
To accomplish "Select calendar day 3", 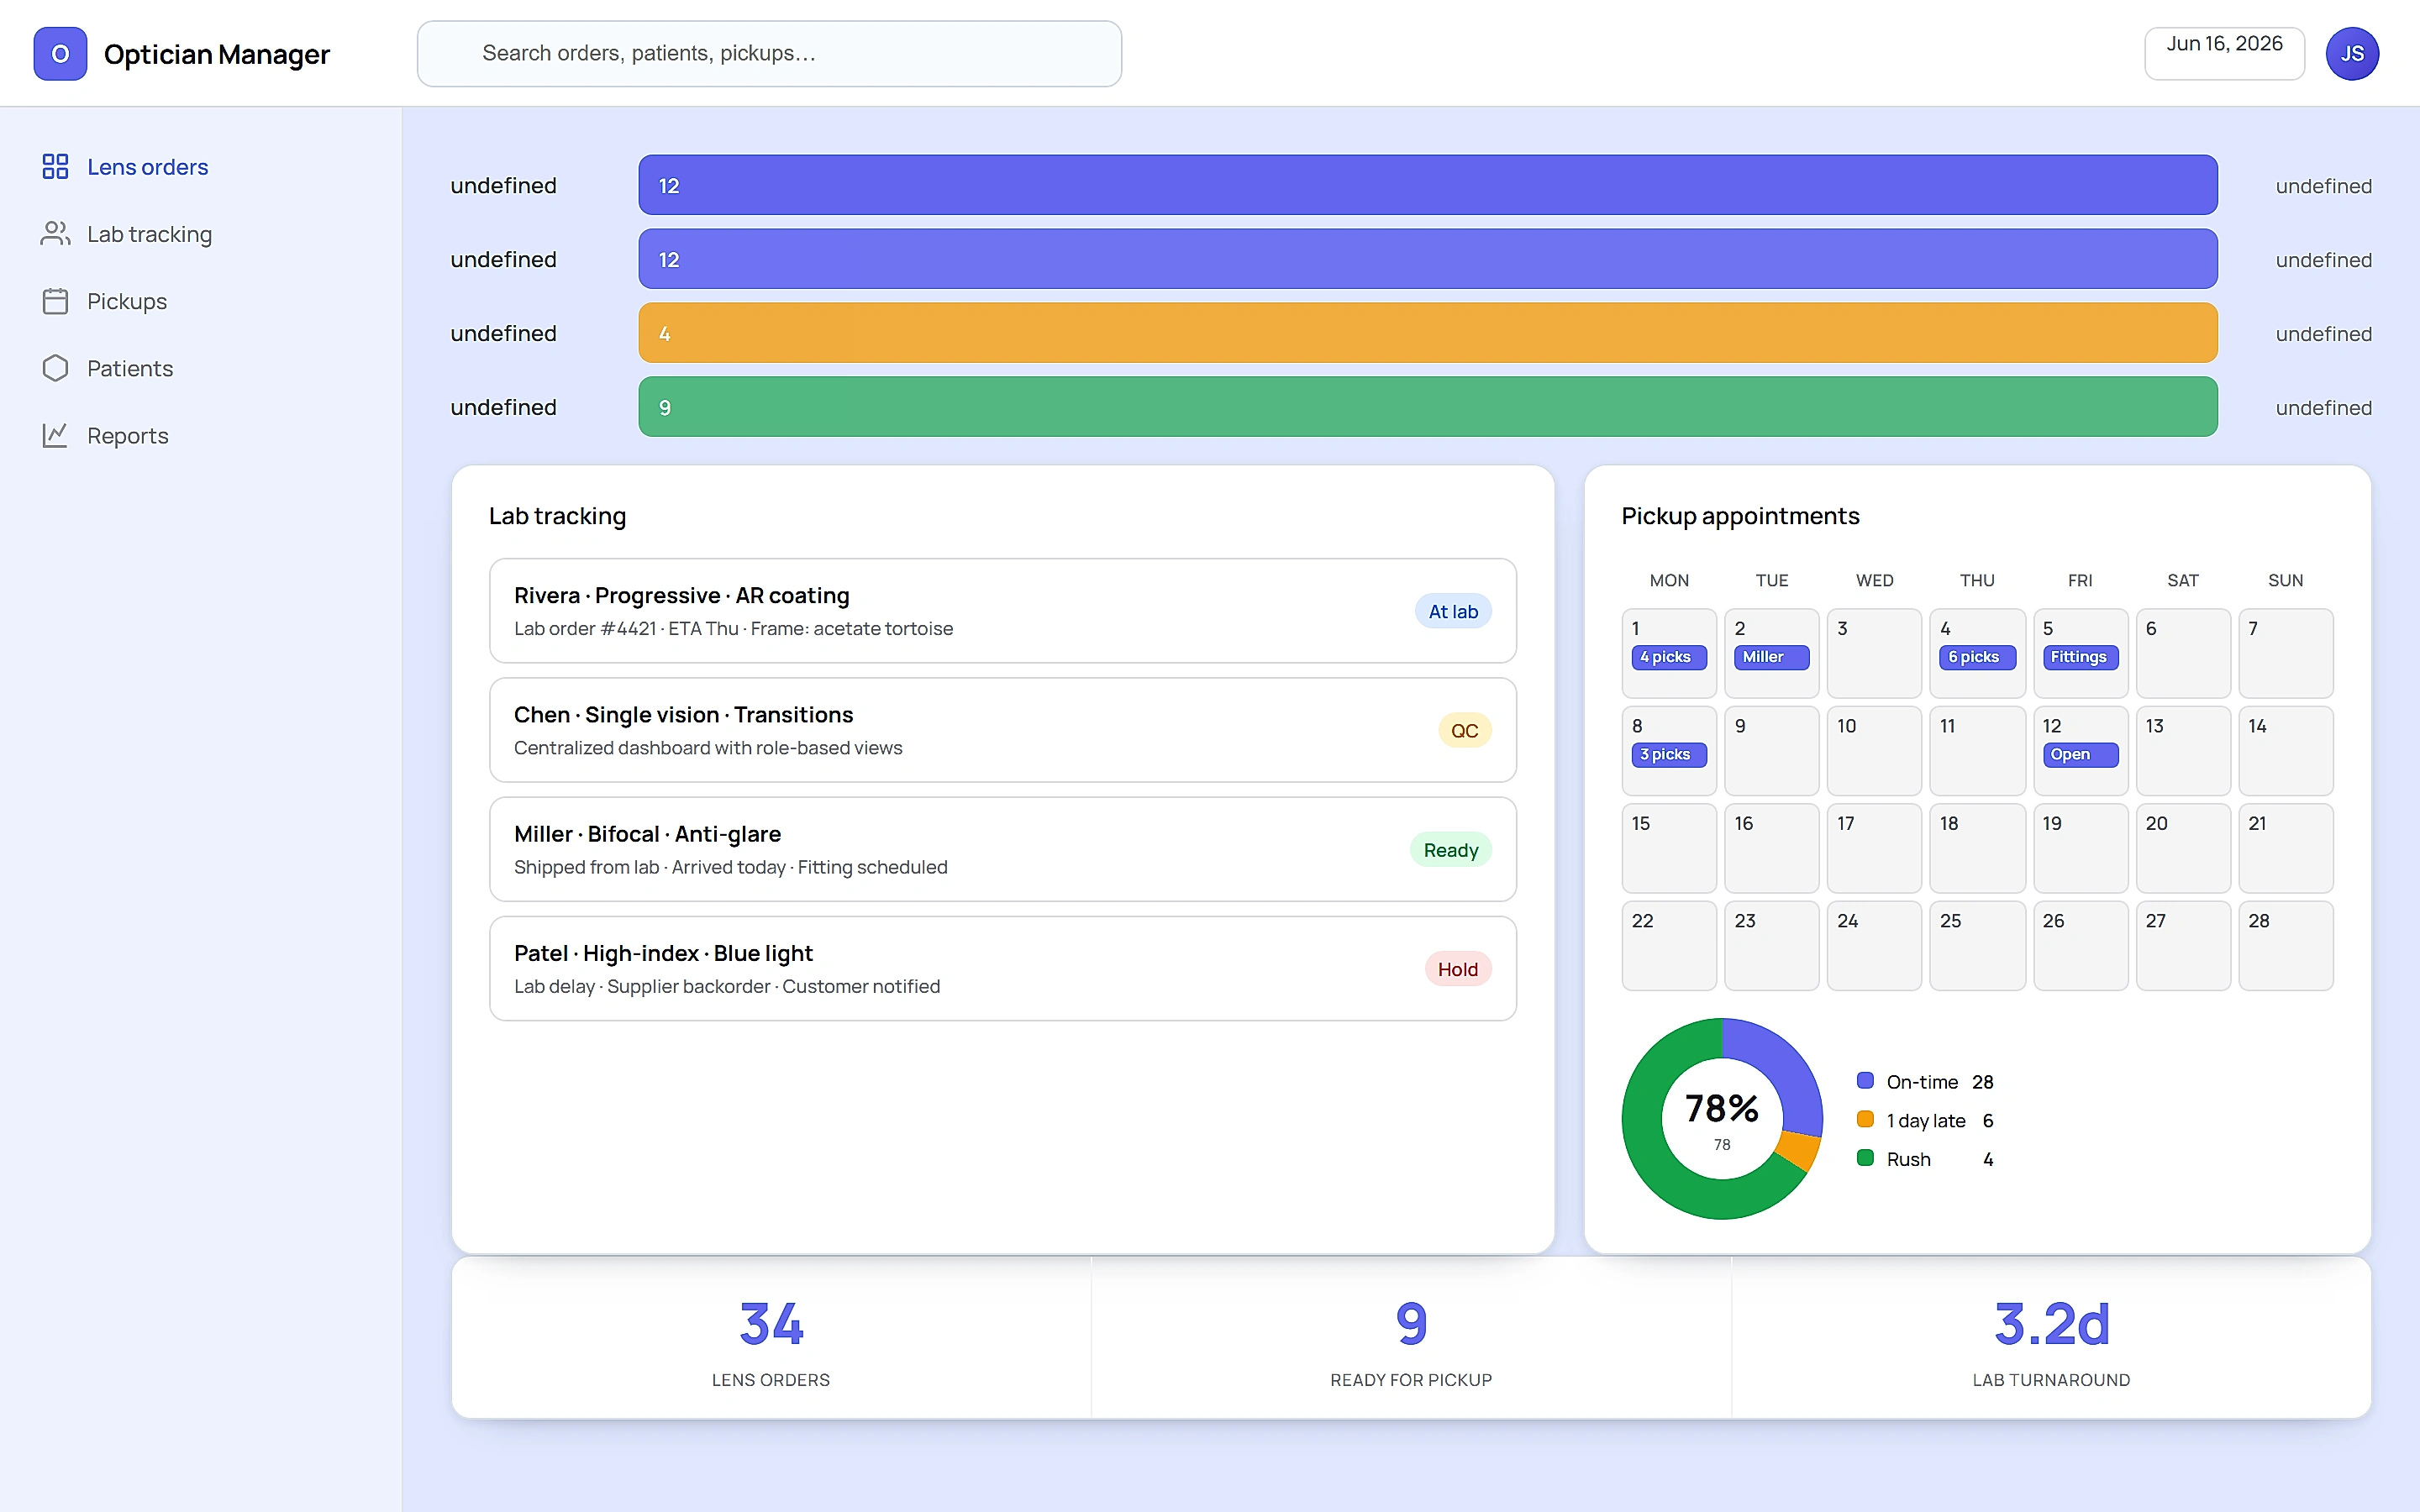I will 1874,653.
